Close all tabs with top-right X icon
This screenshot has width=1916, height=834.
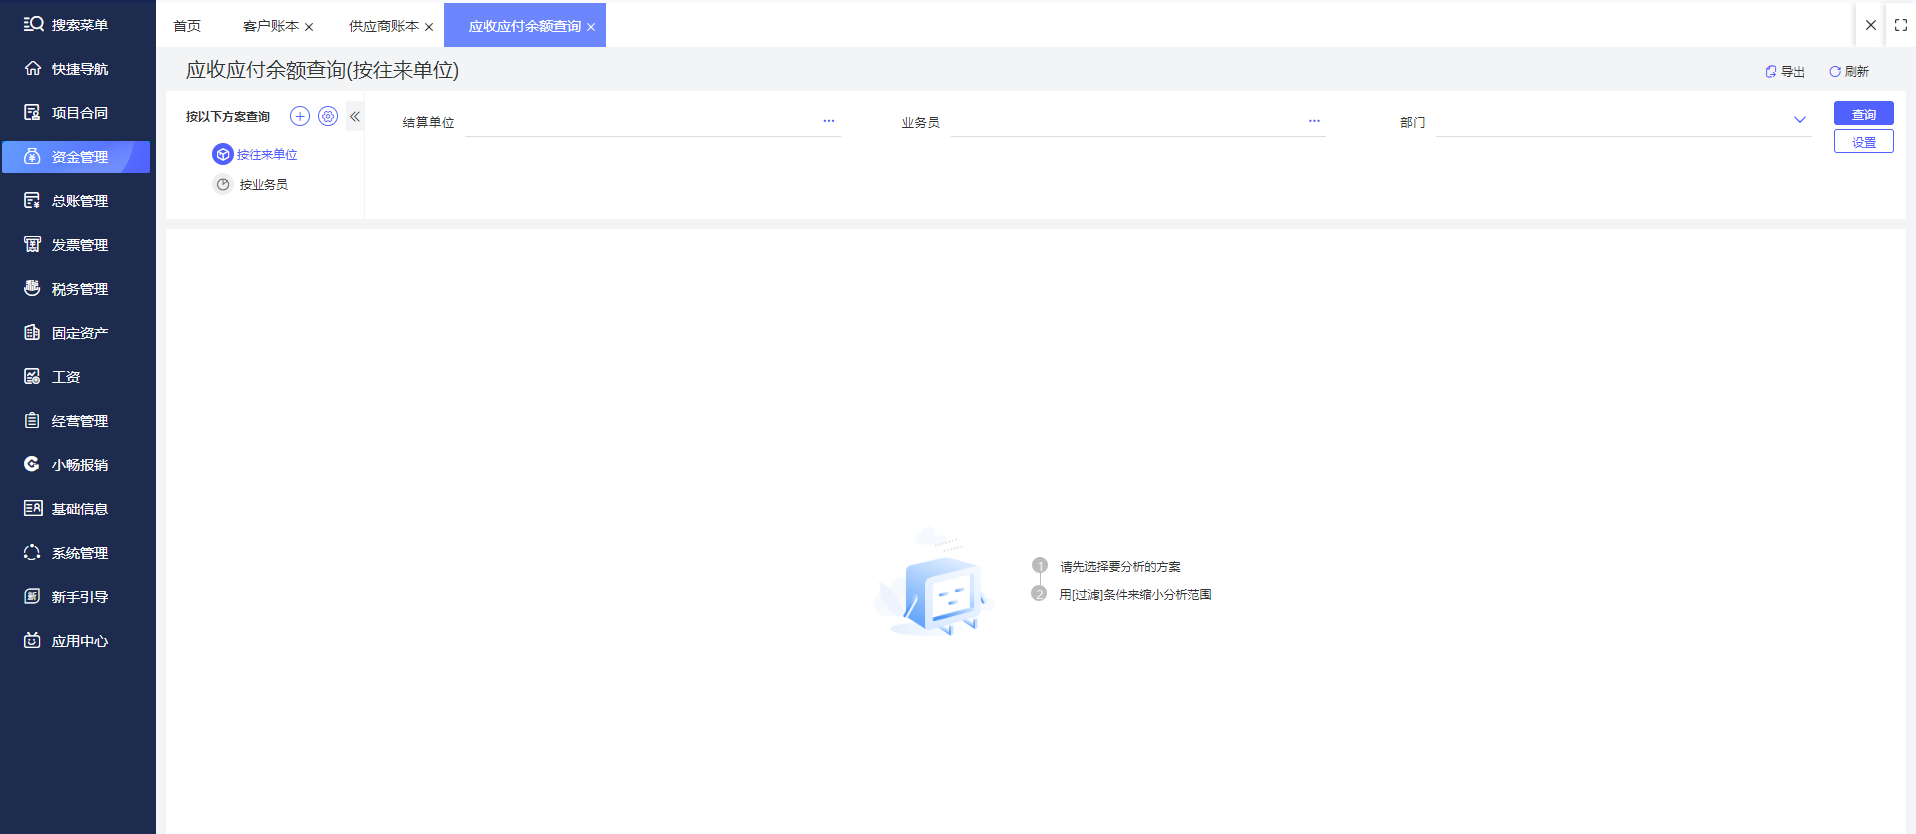coord(1871,25)
